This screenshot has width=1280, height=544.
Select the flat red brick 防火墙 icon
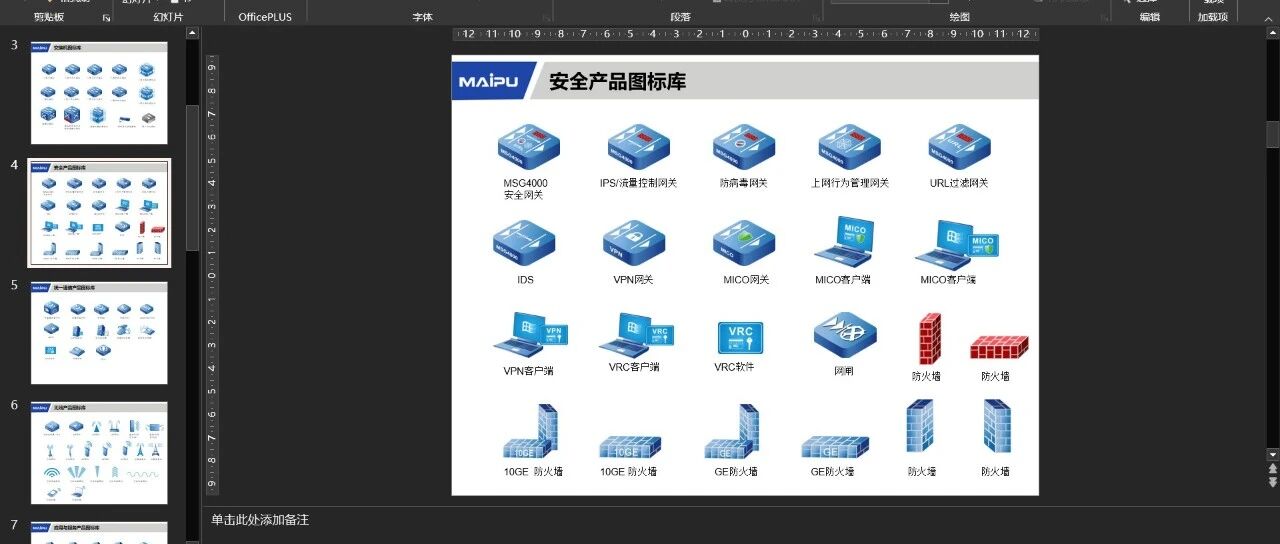point(999,347)
